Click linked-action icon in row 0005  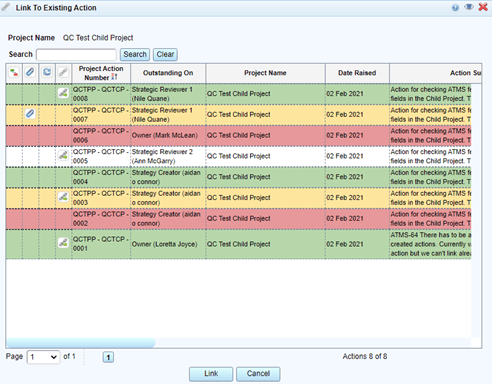pyautogui.click(x=63, y=155)
